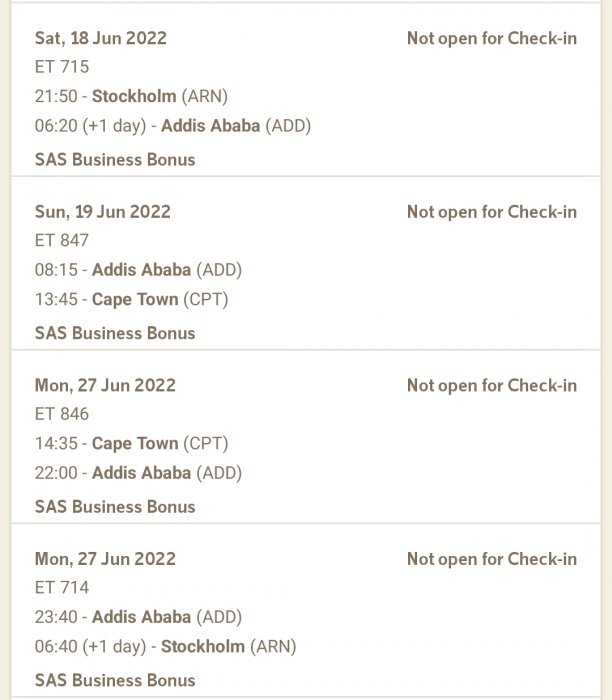Click the 06:40 Stockholm (ARN) arrival
Image resolution: width=612 pixels, height=700 pixels.
pos(166,646)
